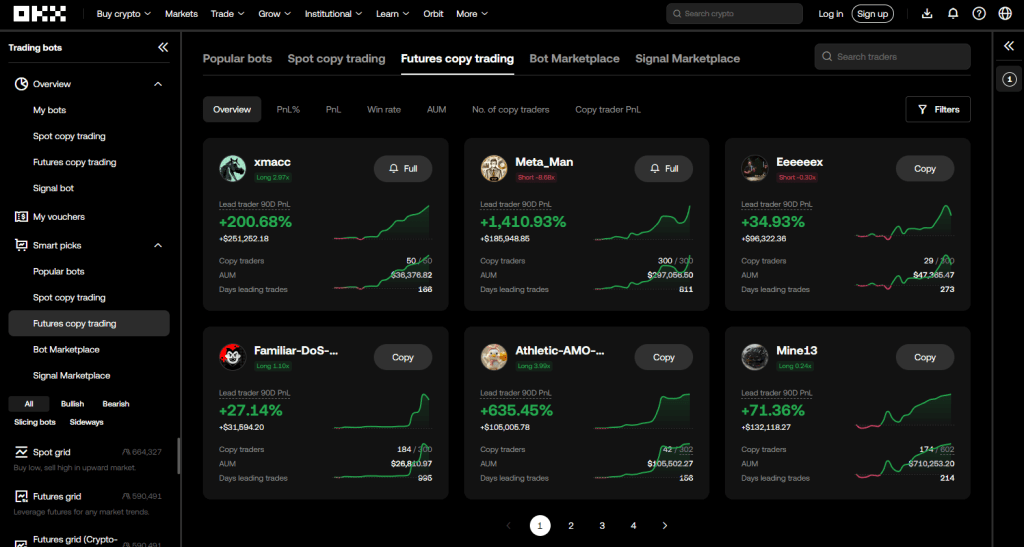Go to next page arrow
Image resolution: width=1024 pixels, height=547 pixels.
[665, 525]
